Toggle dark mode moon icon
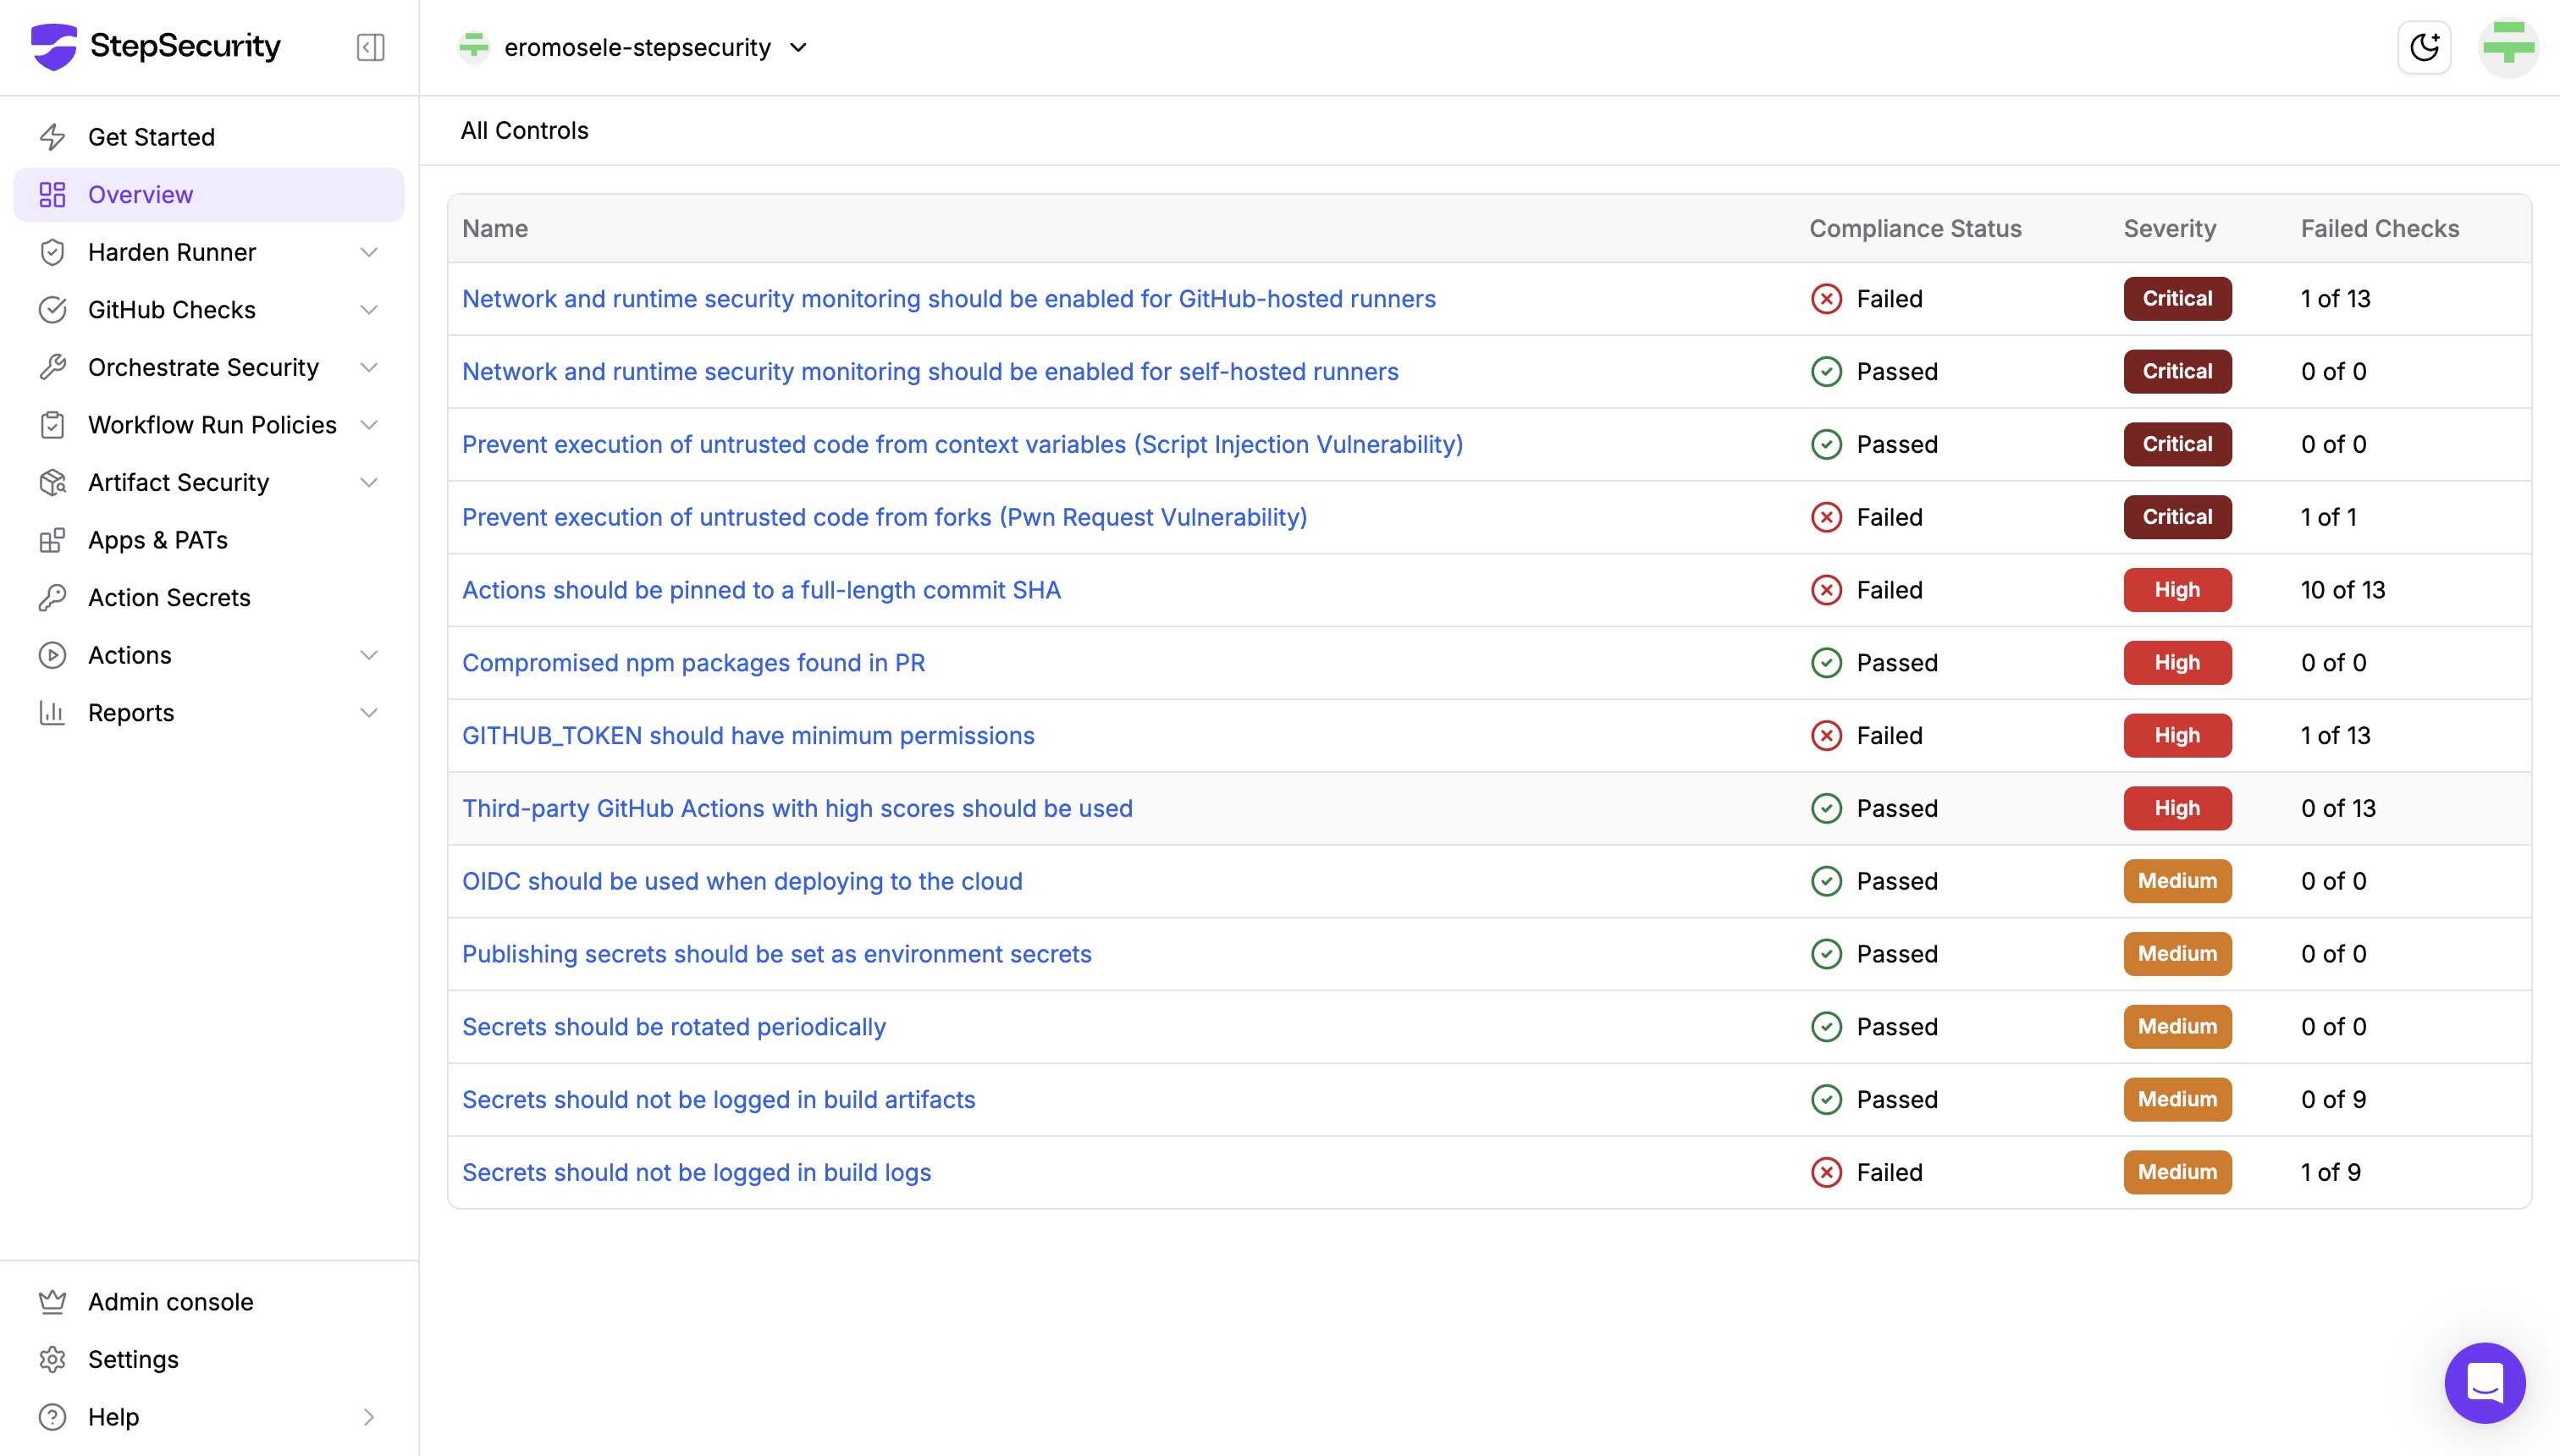This screenshot has height=1456, width=2560. coord(2424,47)
